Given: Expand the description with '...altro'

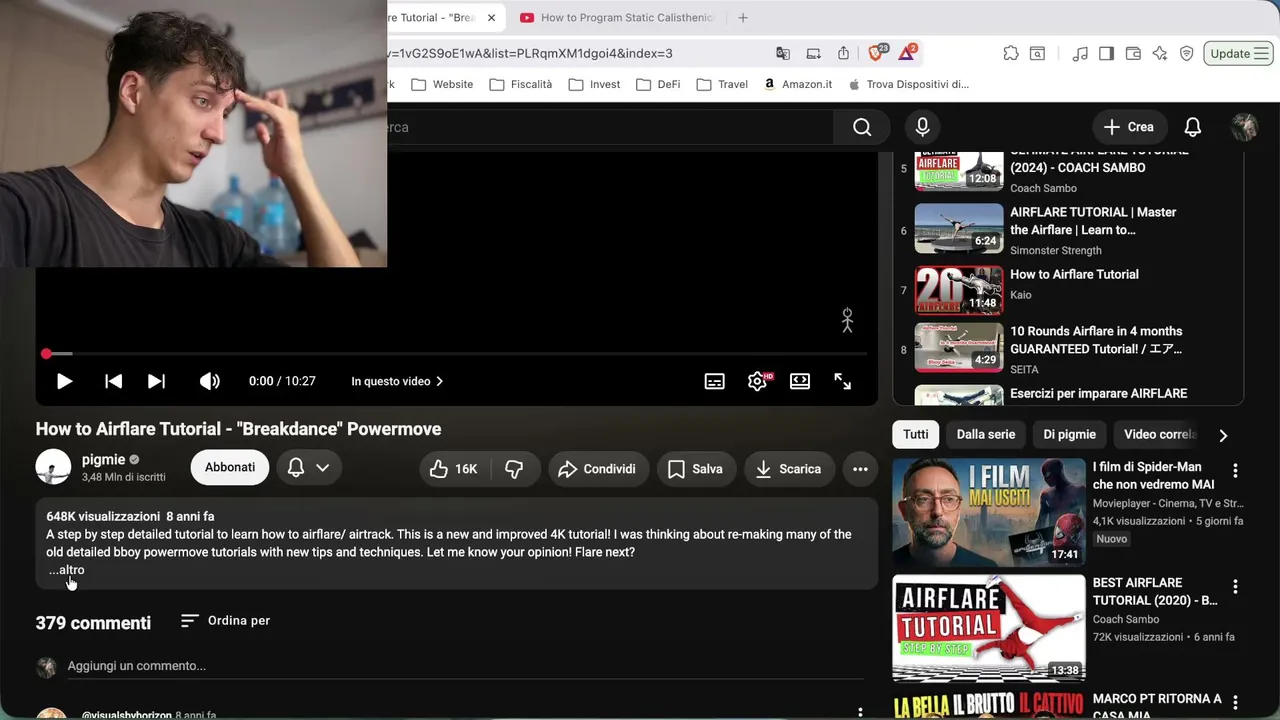Looking at the screenshot, I should click(67, 570).
